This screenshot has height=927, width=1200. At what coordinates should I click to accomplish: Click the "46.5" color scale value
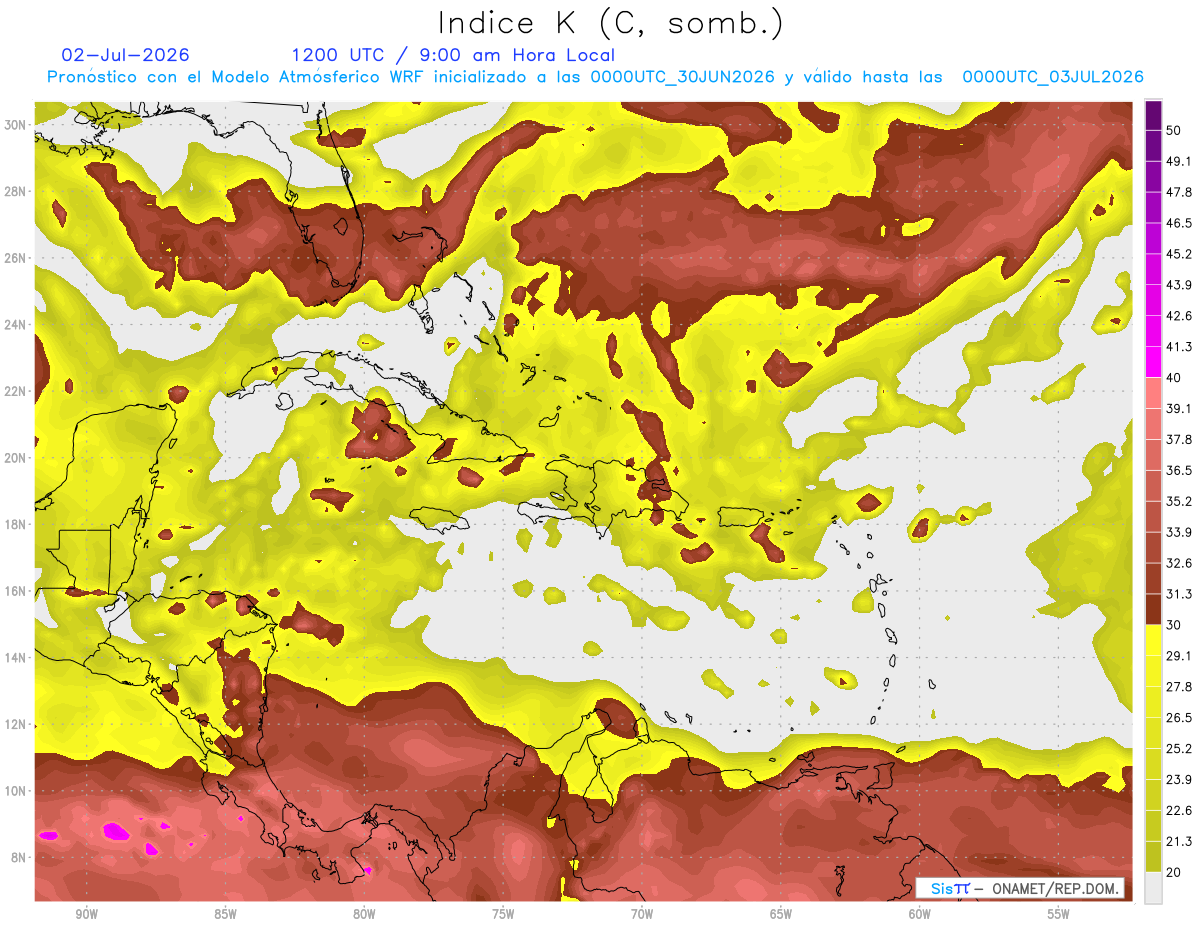coord(1179,223)
